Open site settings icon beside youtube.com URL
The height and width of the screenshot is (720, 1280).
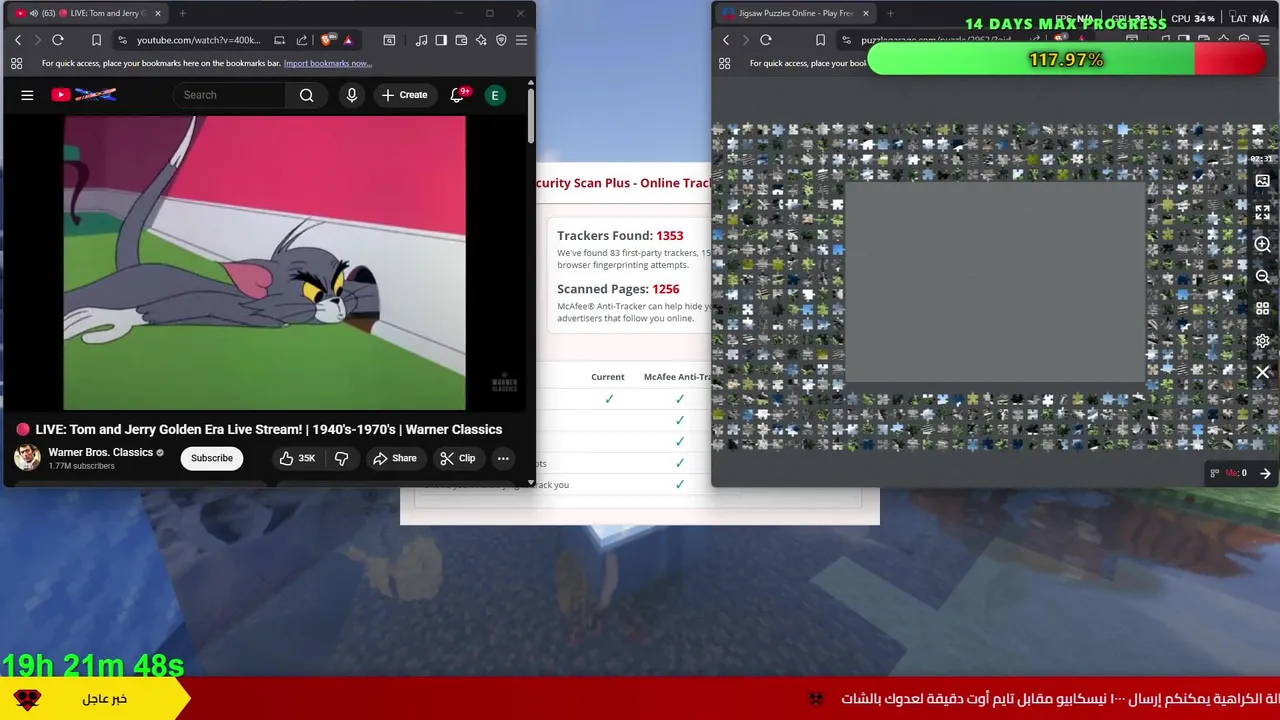[x=122, y=40]
